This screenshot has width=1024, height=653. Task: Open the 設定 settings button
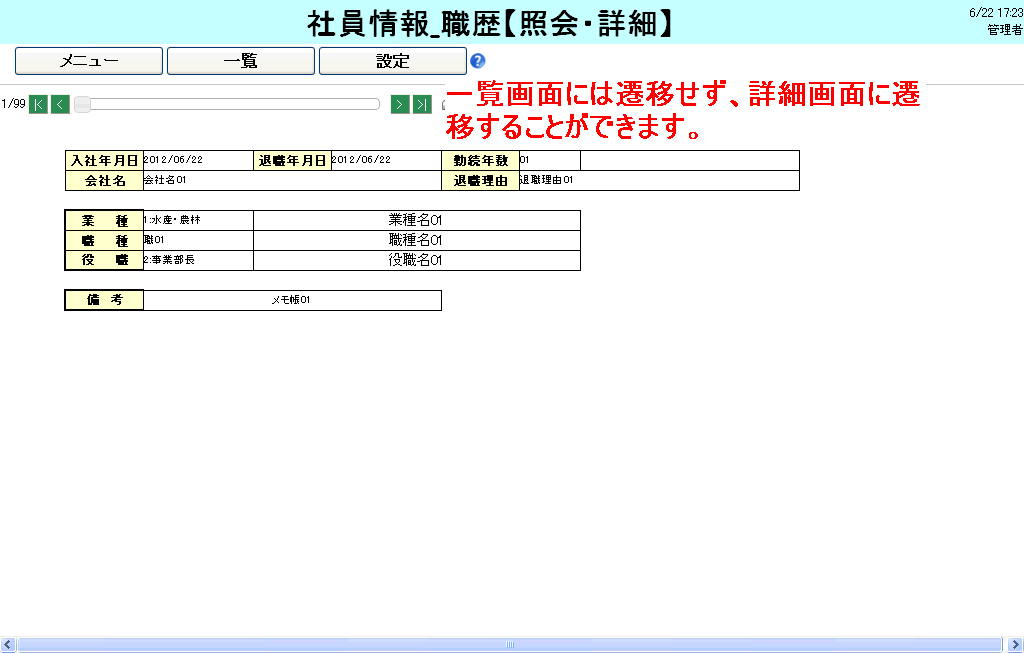tap(393, 61)
